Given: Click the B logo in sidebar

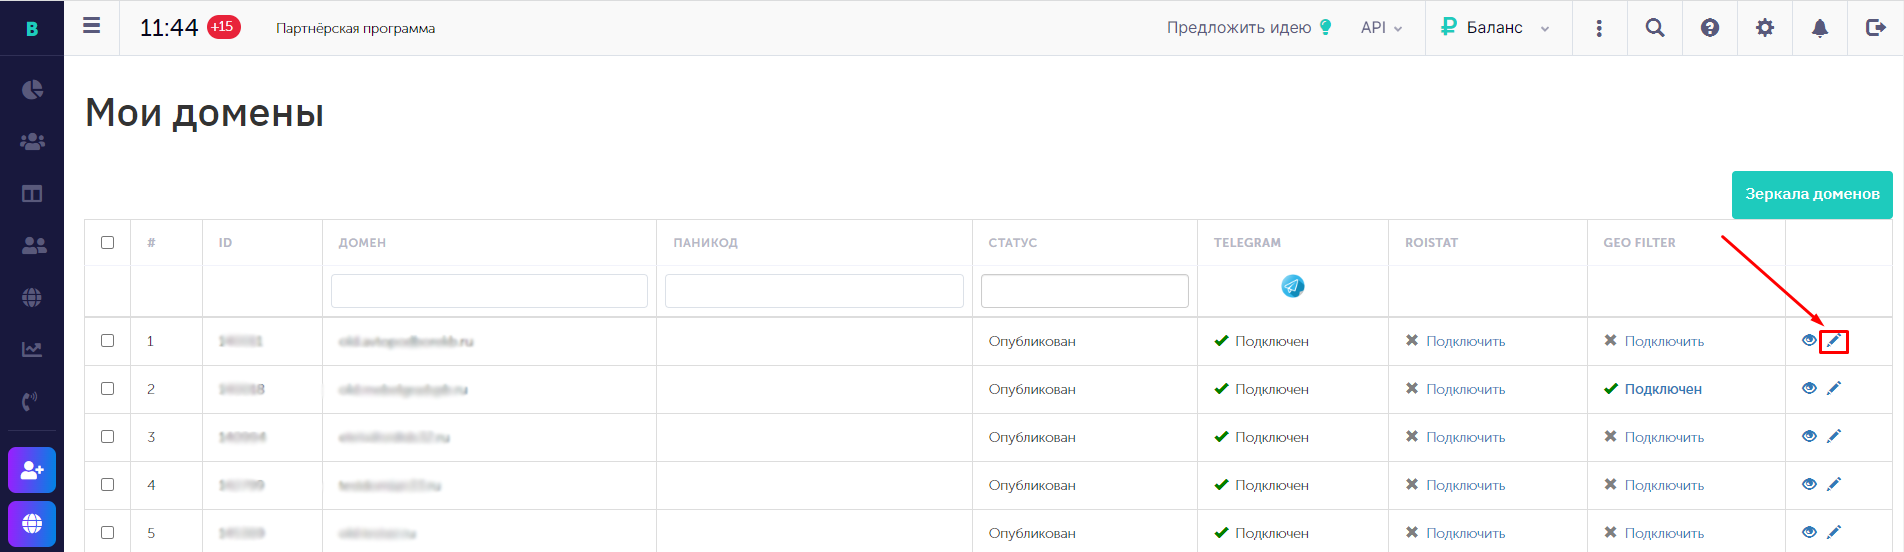Looking at the screenshot, I should (32, 29).
